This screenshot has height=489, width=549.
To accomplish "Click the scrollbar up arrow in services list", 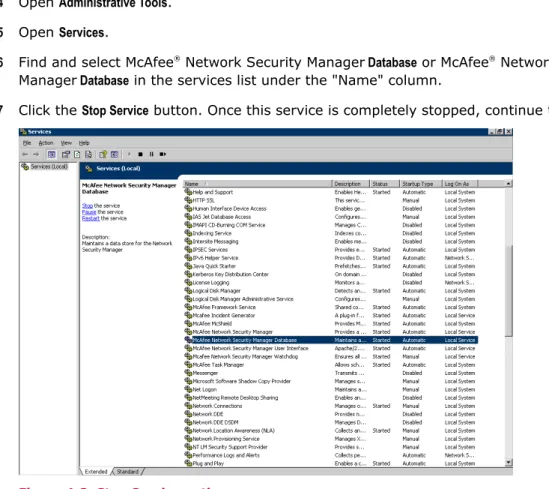I will point(508,184).
